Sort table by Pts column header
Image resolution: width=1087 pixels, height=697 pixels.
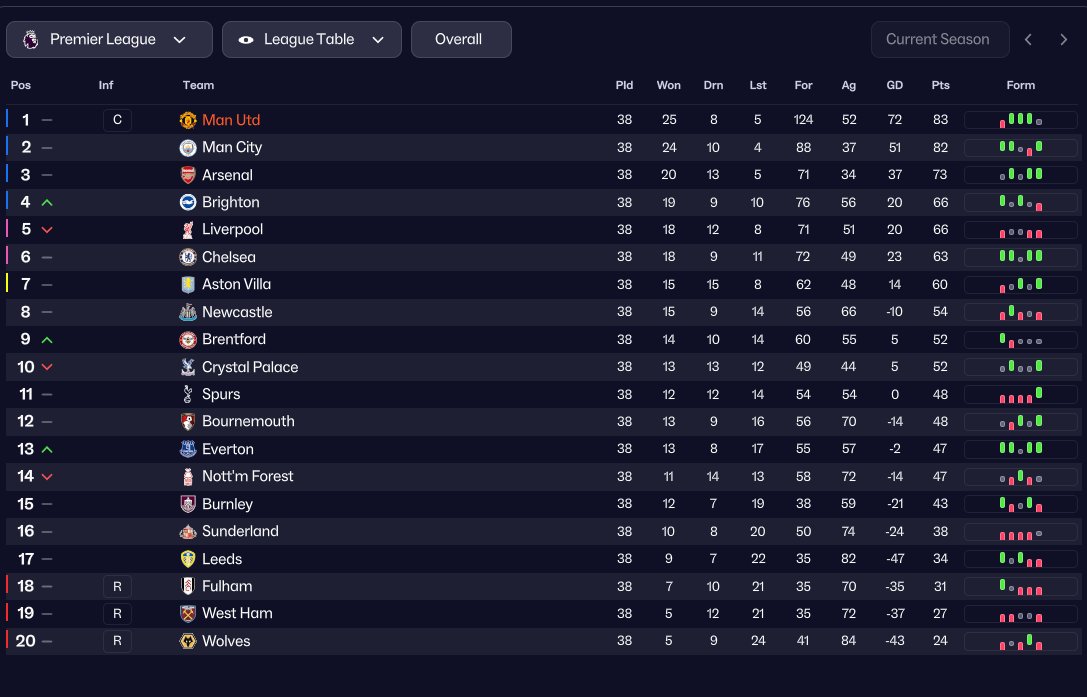[x=940, y=85]
